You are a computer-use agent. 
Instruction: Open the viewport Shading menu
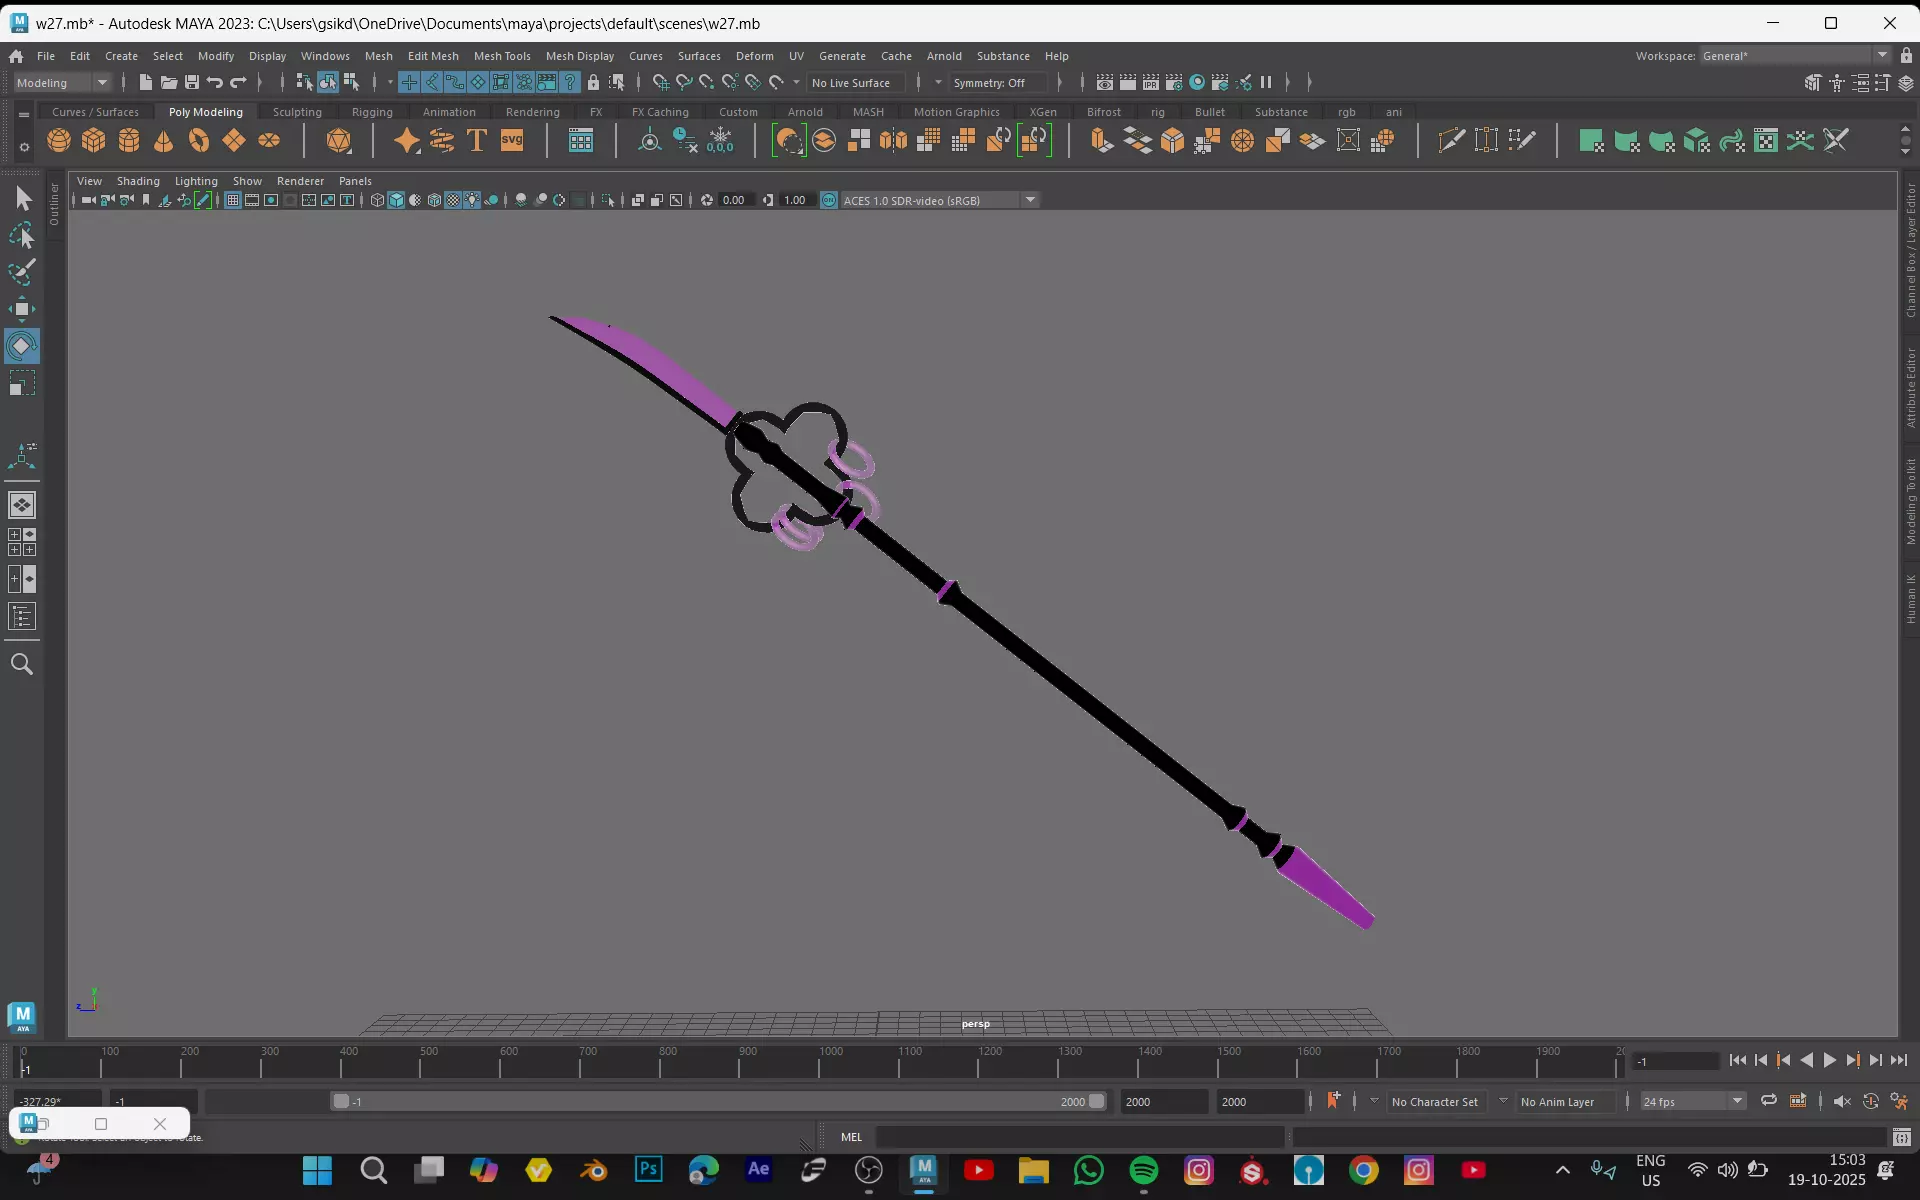pos(138,181)
